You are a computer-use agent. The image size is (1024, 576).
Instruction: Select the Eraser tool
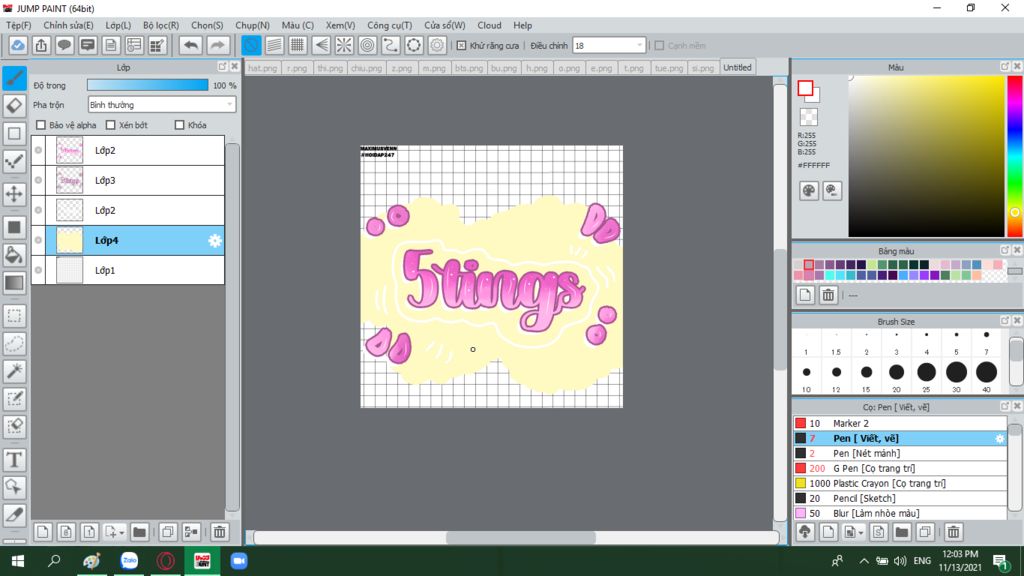pyautogui.click(x=14, y=106)
